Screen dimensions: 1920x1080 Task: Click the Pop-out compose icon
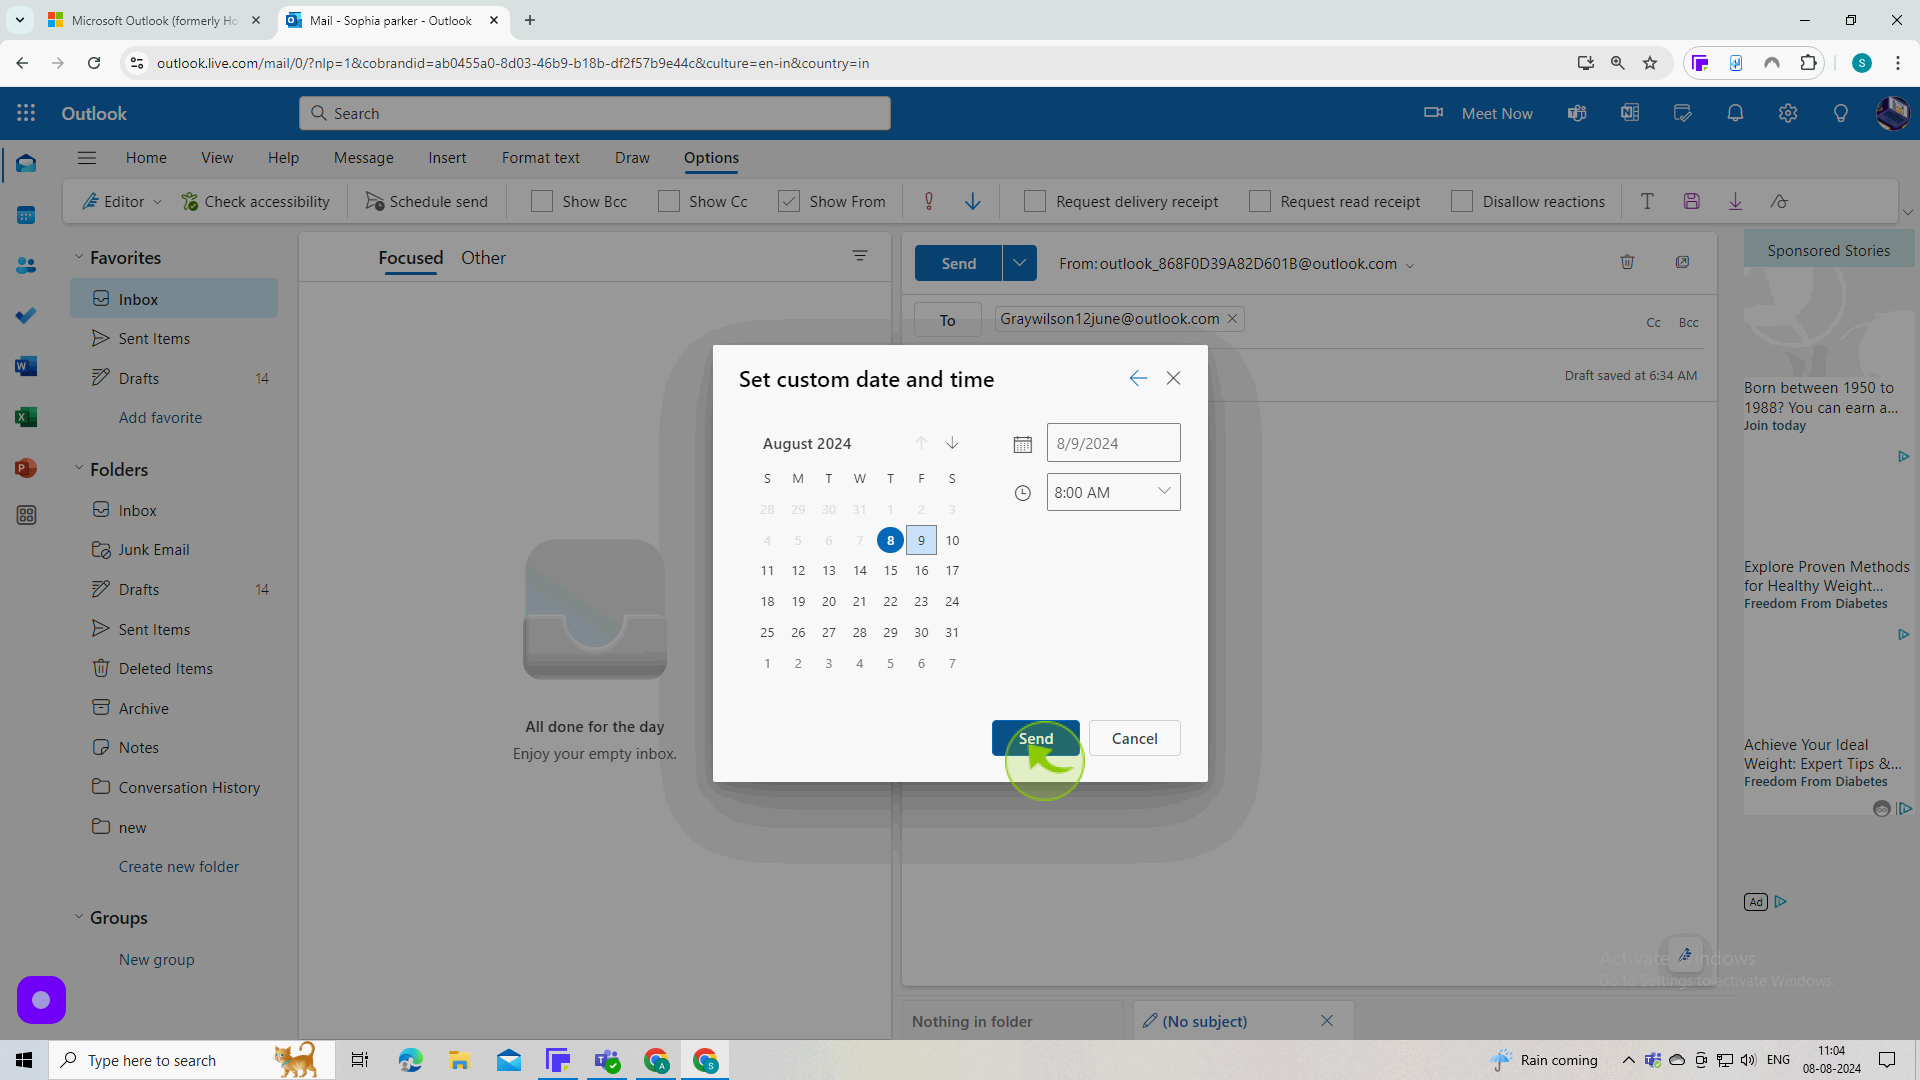point(1683,260)
